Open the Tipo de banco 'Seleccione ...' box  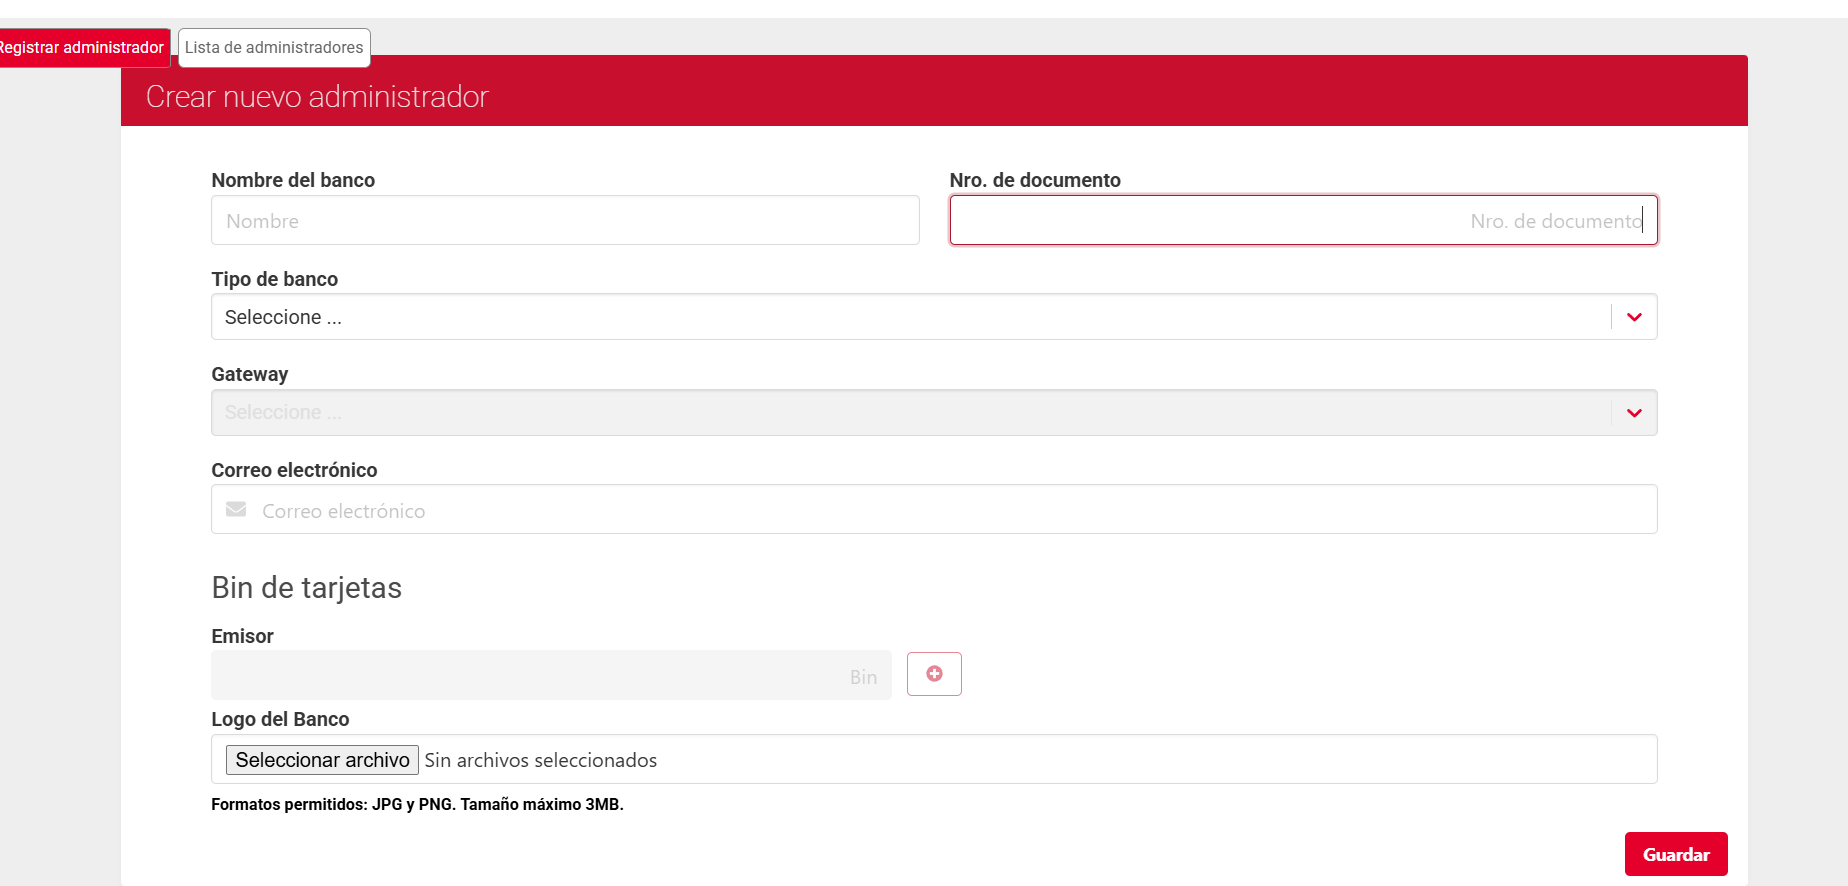900,317
